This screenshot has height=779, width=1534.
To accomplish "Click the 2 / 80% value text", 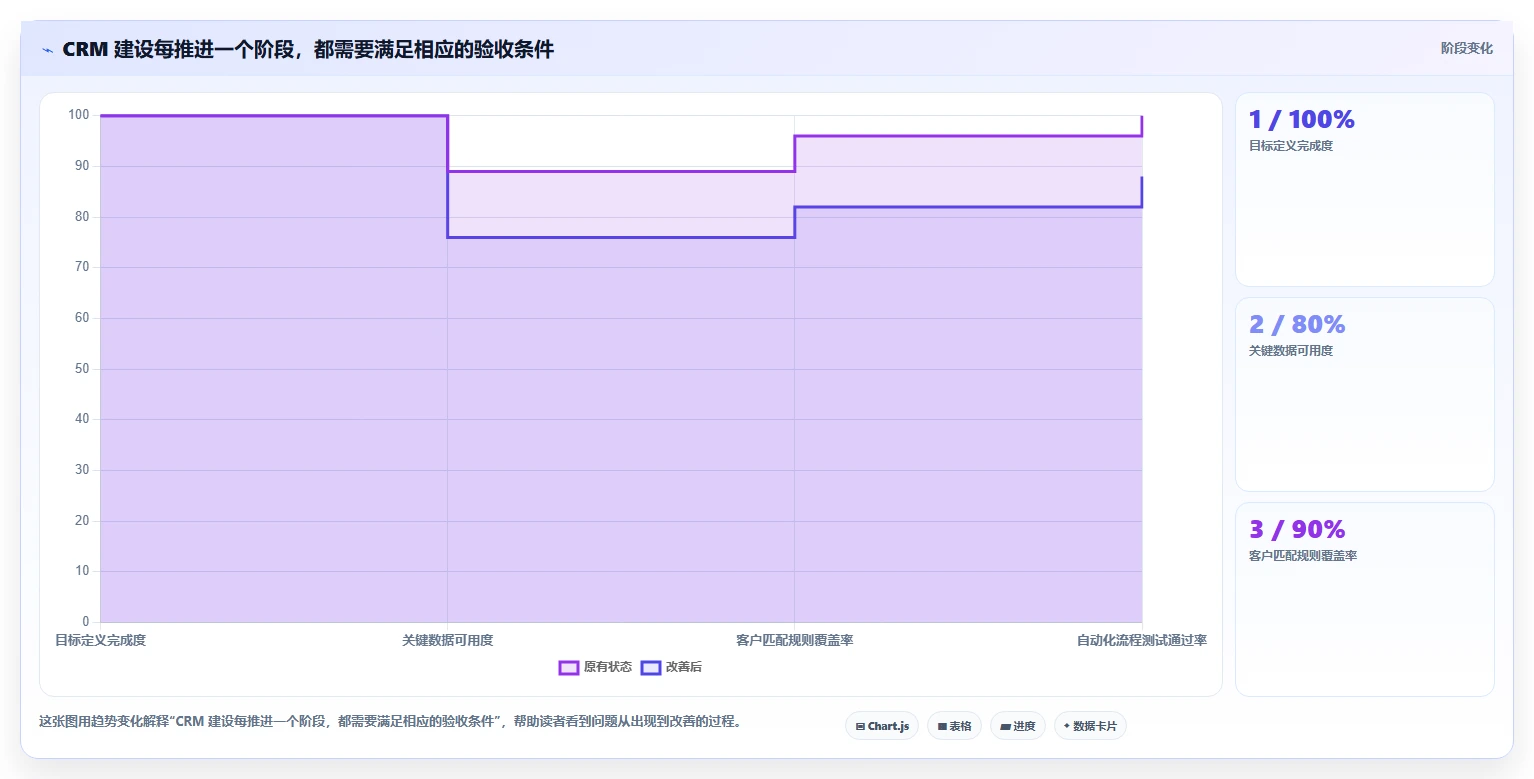I will [x=1297, y=324].
